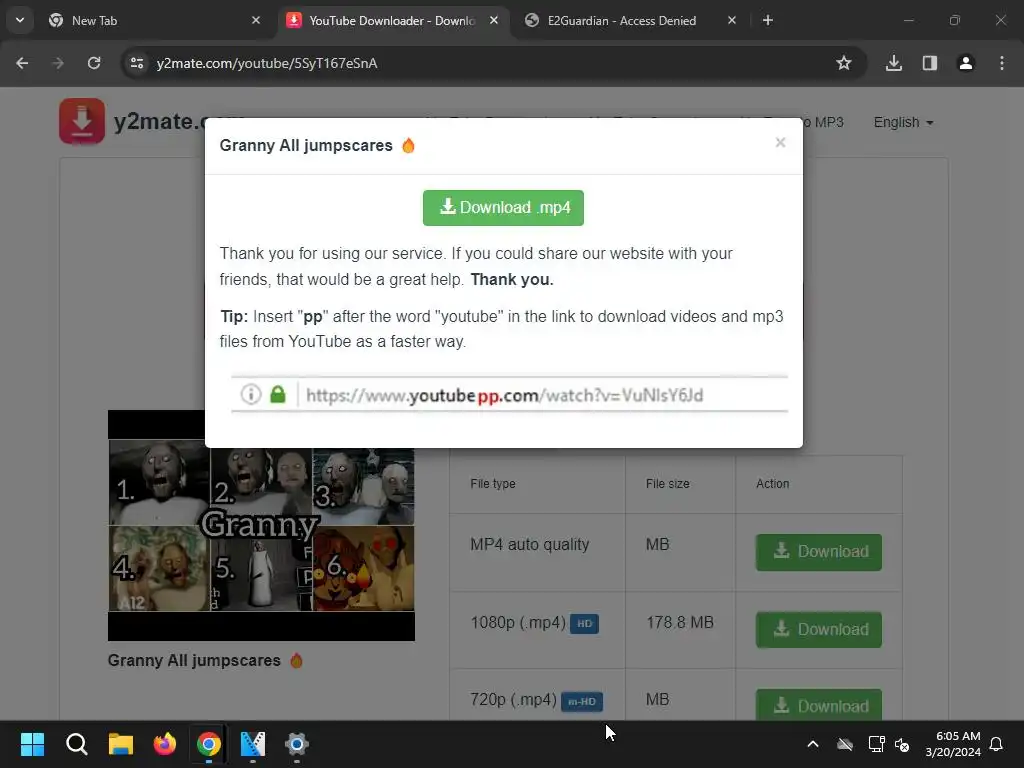Toggle the Chrome side panel
The width and height of the screenshot is (1024, 768).
pyautogui.click(x=930, y=63)
